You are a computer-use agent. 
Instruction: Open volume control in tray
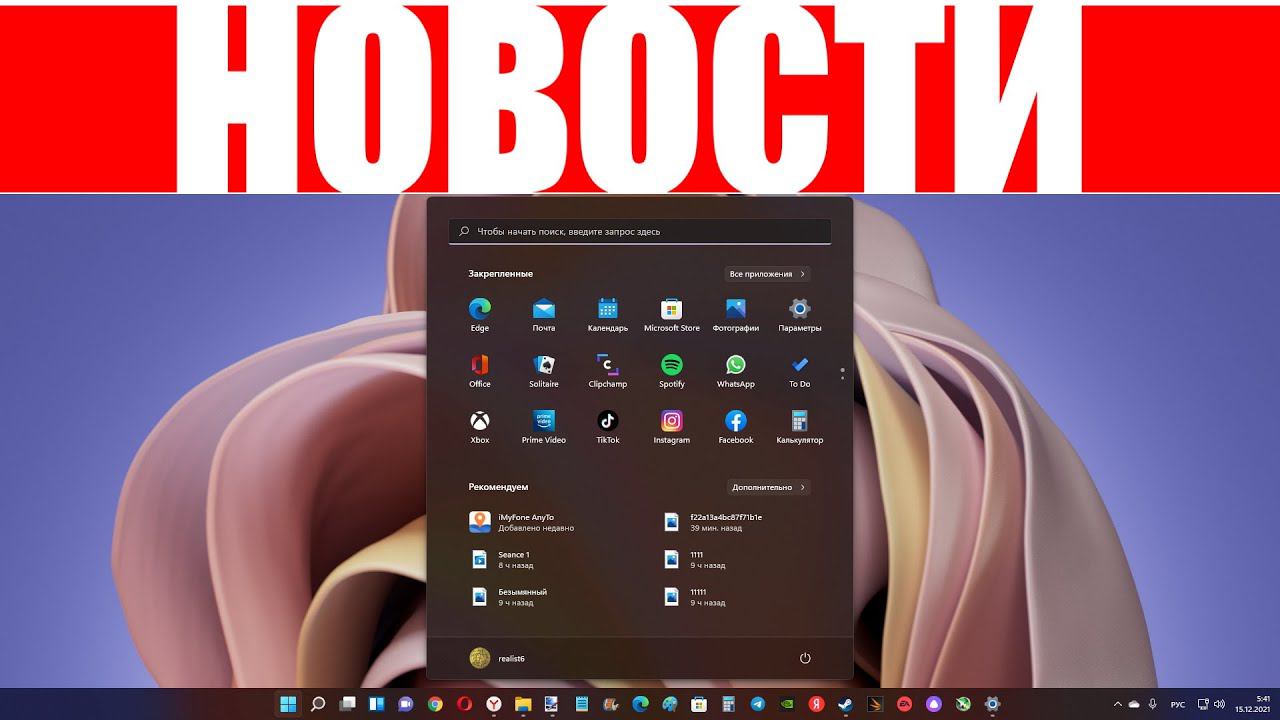click(1219, 704)
